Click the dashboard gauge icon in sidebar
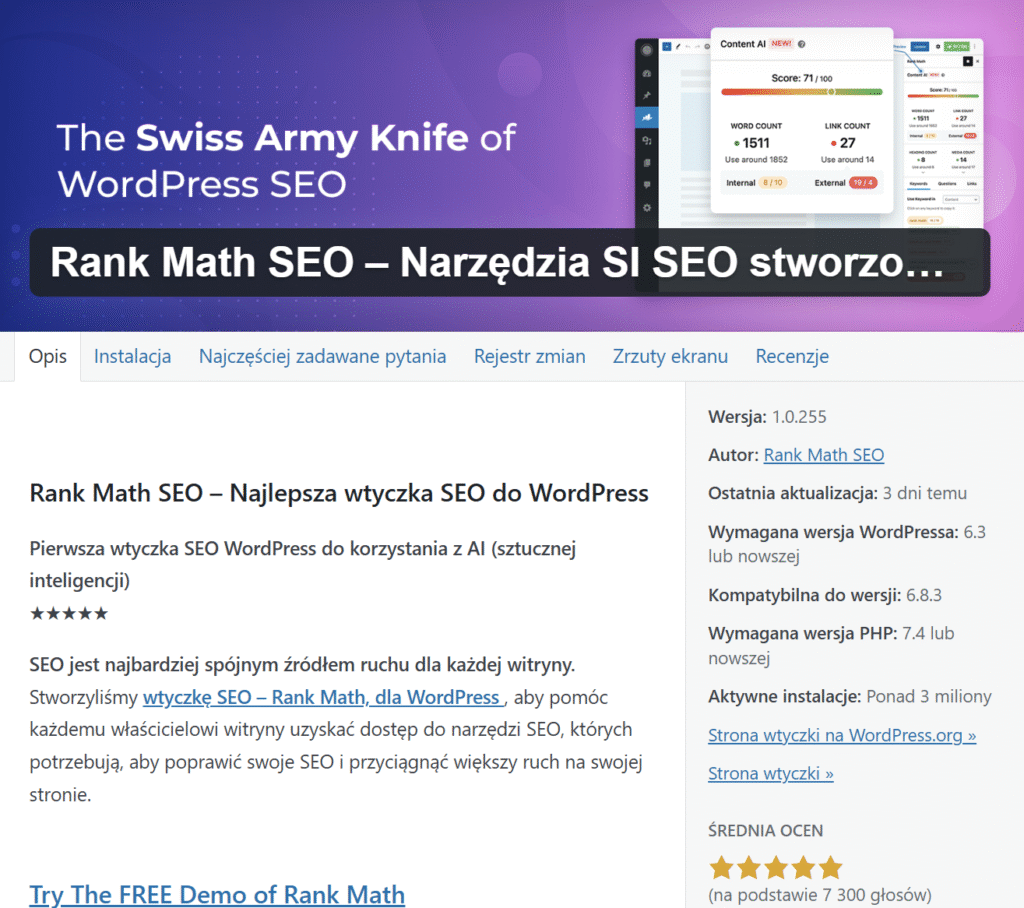 tap(647, 73)
